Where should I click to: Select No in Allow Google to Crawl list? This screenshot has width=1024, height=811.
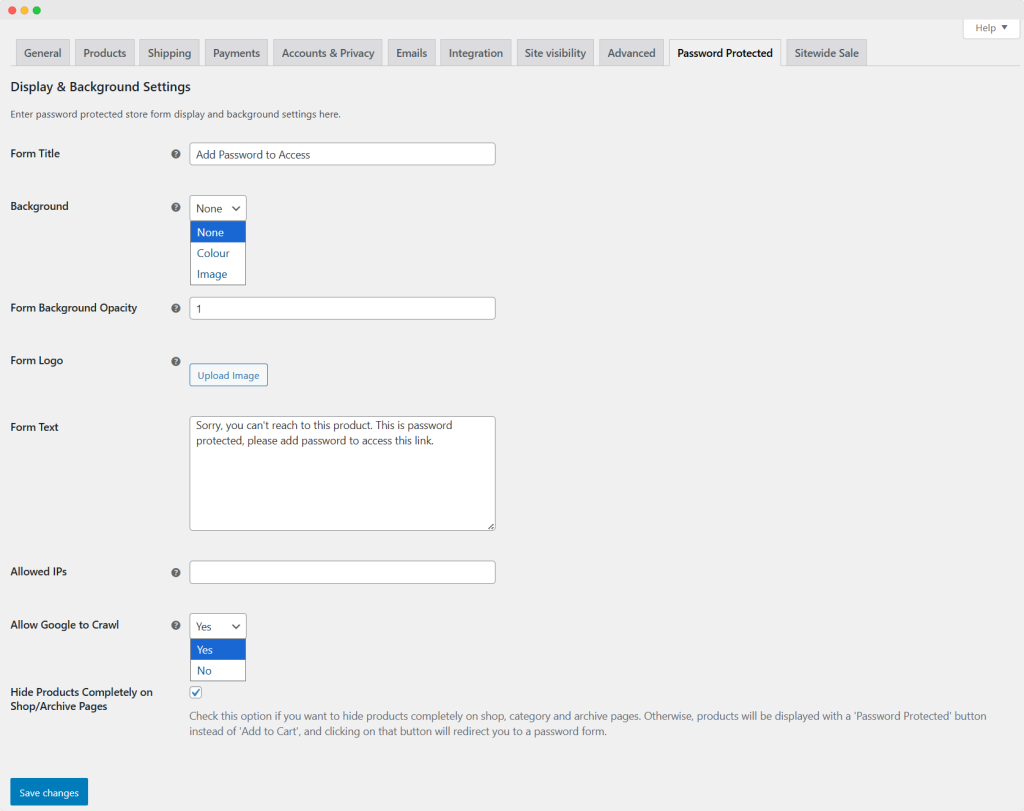coord(205,670)
